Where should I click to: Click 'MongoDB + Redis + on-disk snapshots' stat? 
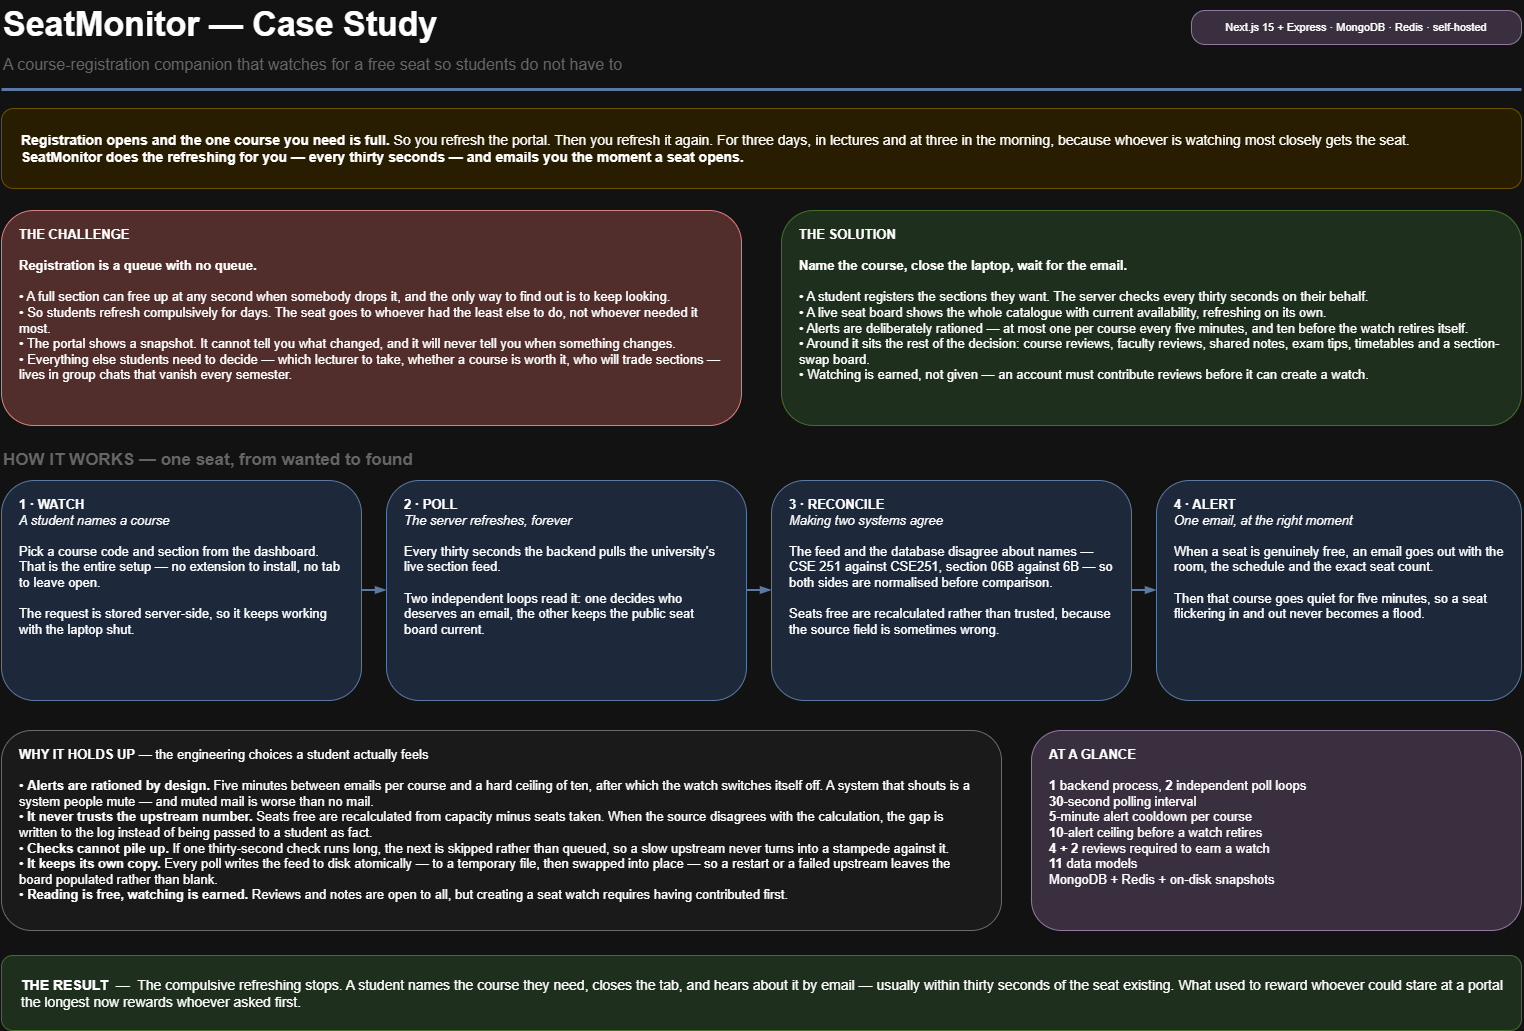[x=1162, y=880]
